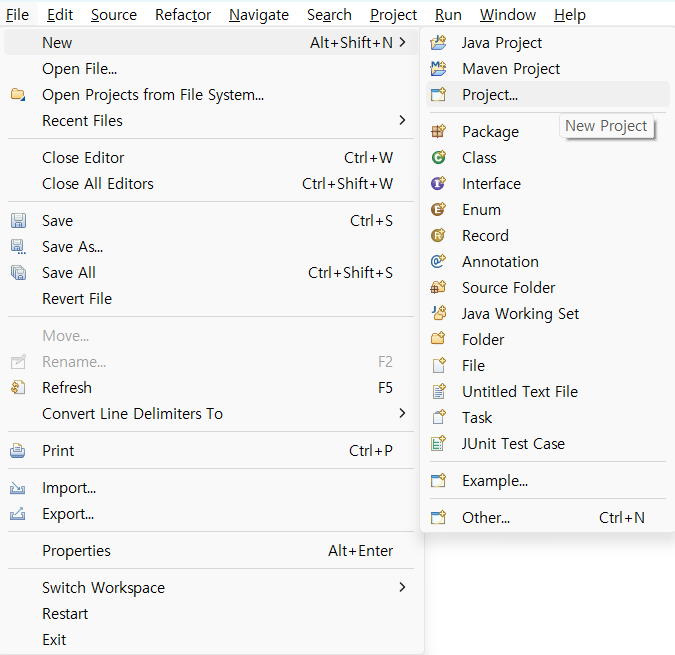The height and width of the screenshot is (655, 675).
Task: Expand the Recent Files submenu arrow
Action: click(403, 120)
